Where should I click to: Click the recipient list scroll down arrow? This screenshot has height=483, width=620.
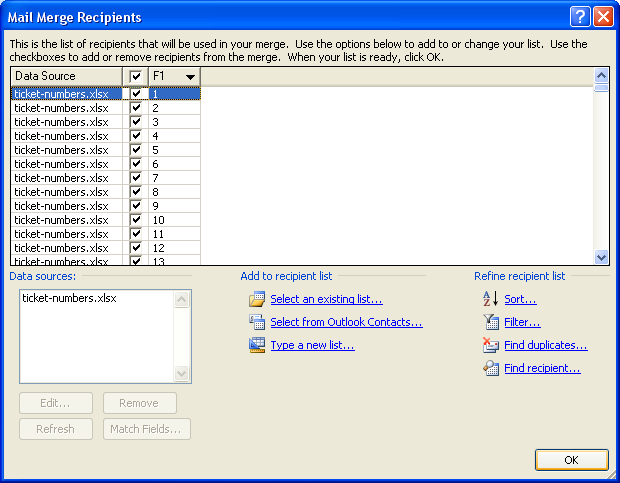[601, 258]
